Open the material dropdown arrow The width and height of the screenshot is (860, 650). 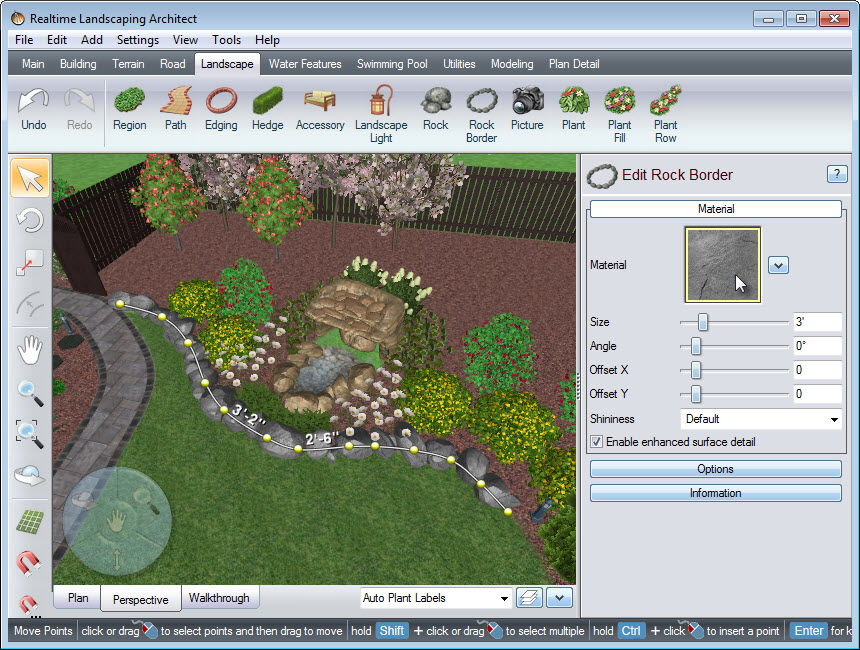pos(778,265)
